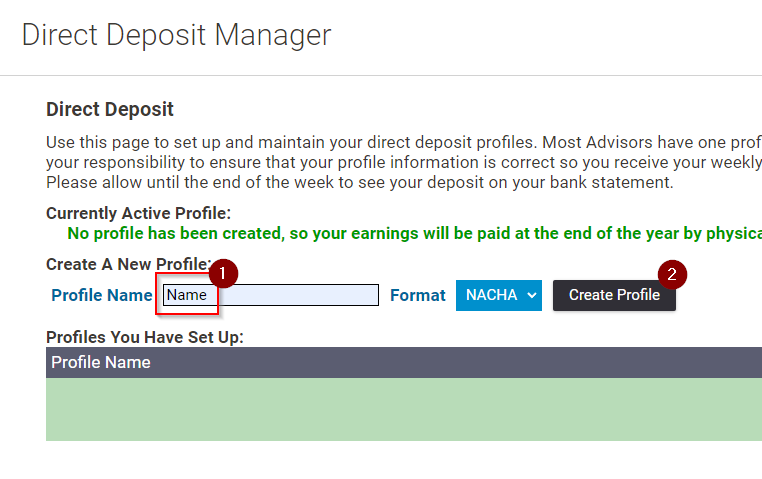Click the Direct Deposit Manager page title
Screen dimensions: 762x479
(176, 35)
